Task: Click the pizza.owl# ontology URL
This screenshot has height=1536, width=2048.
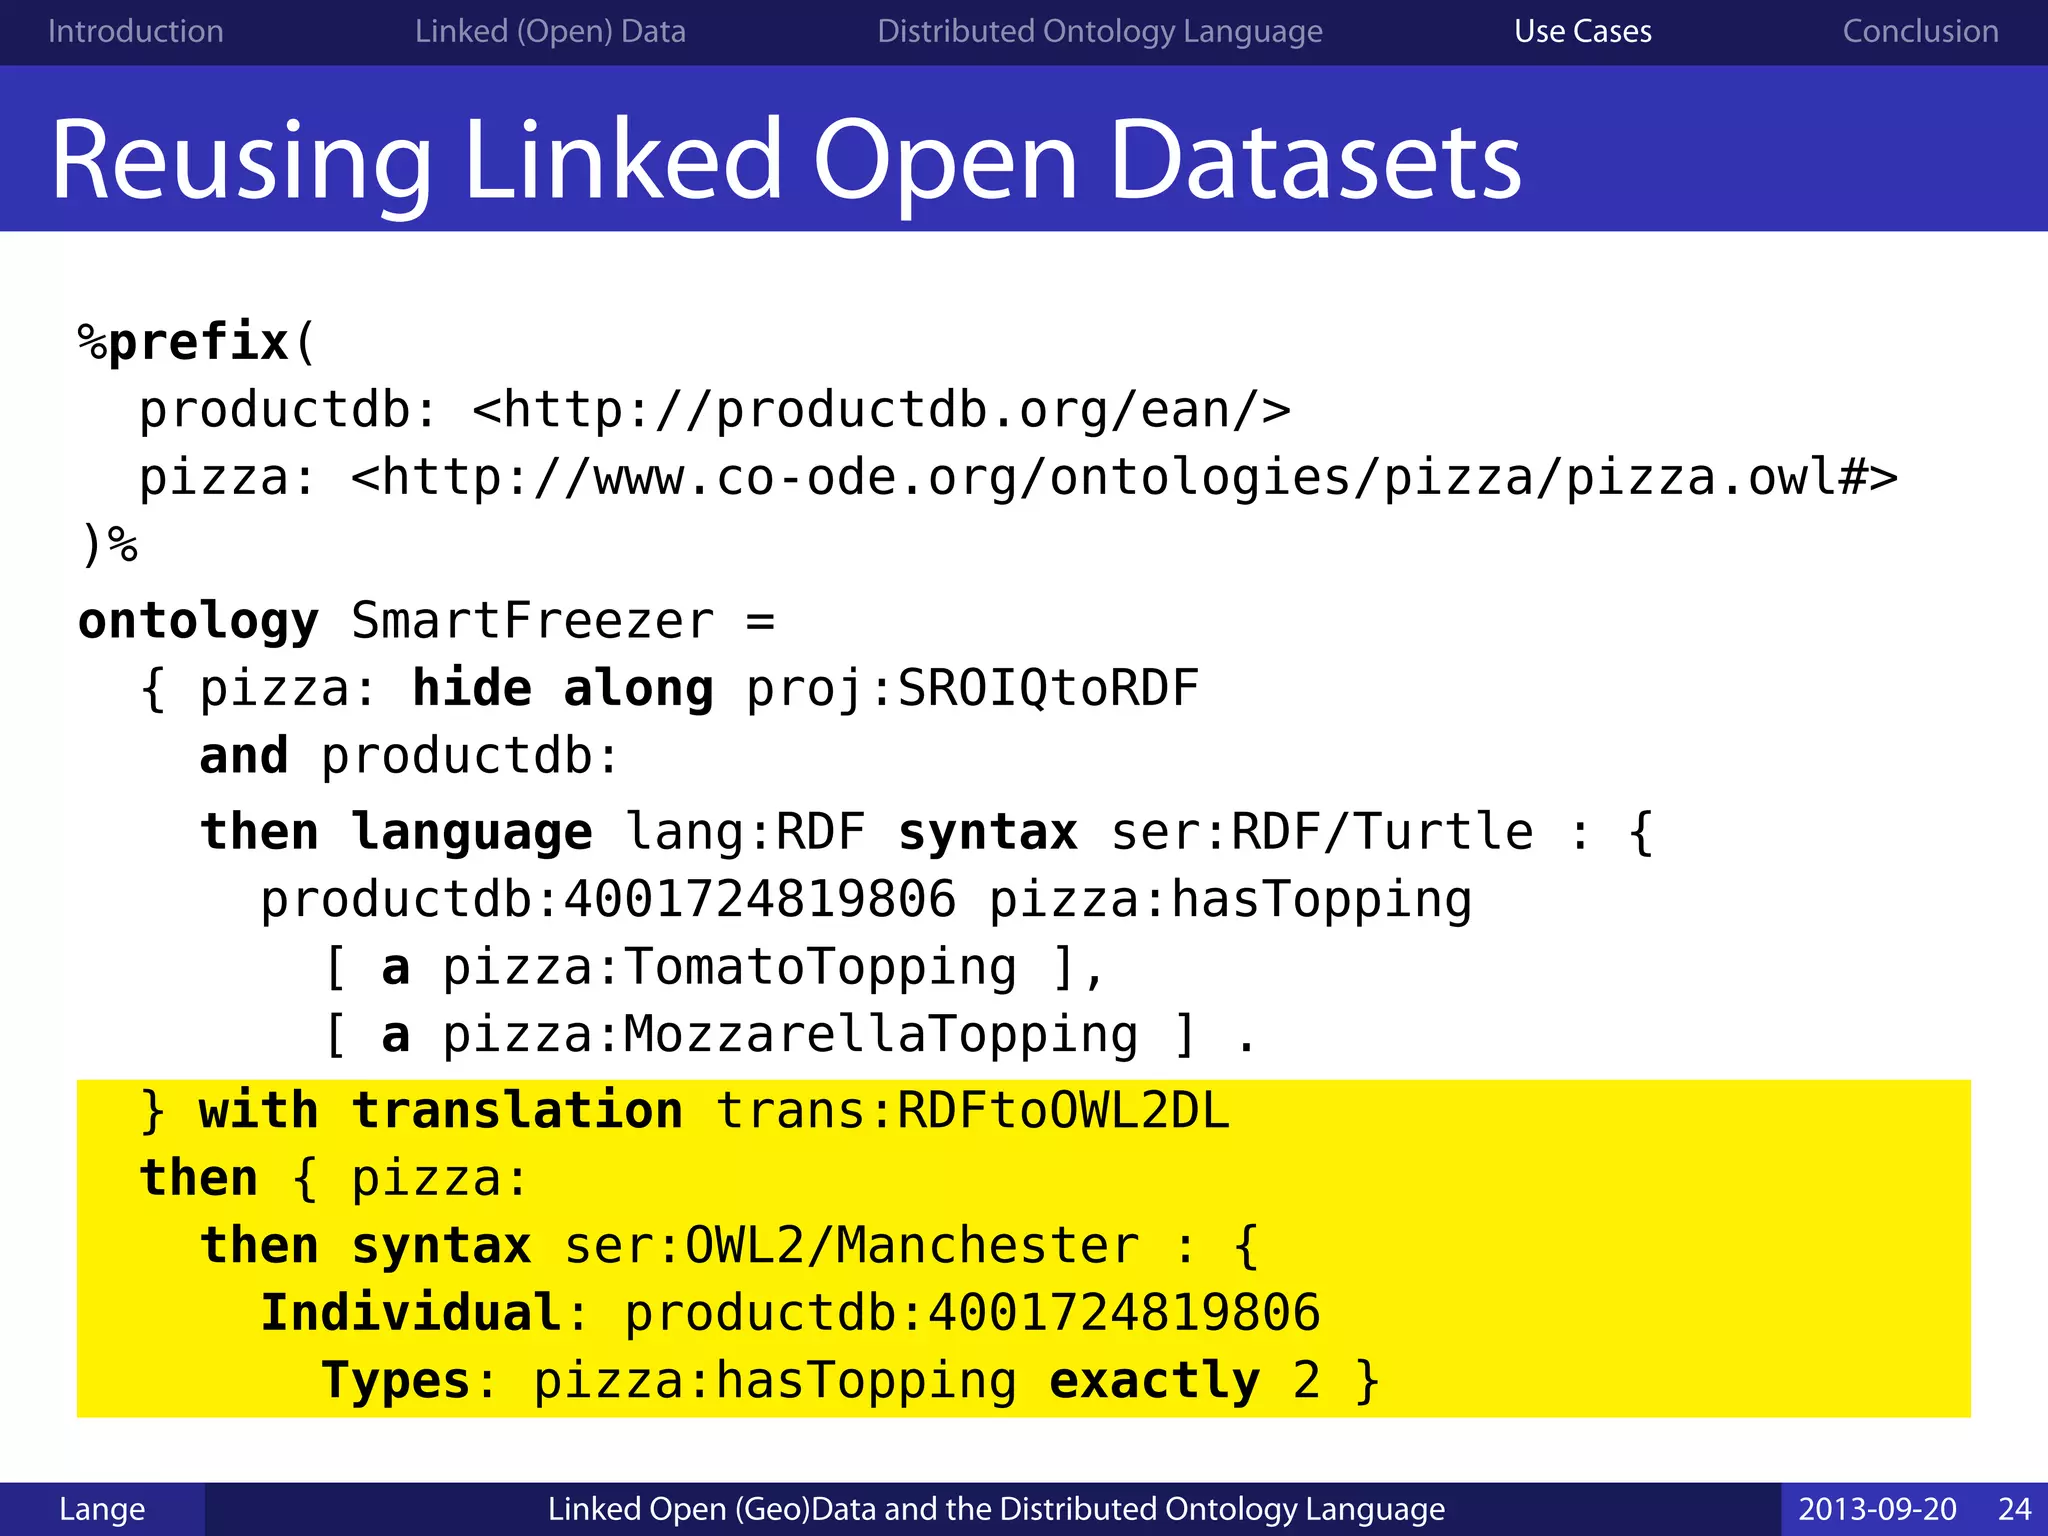Action: coord(1124,477)
